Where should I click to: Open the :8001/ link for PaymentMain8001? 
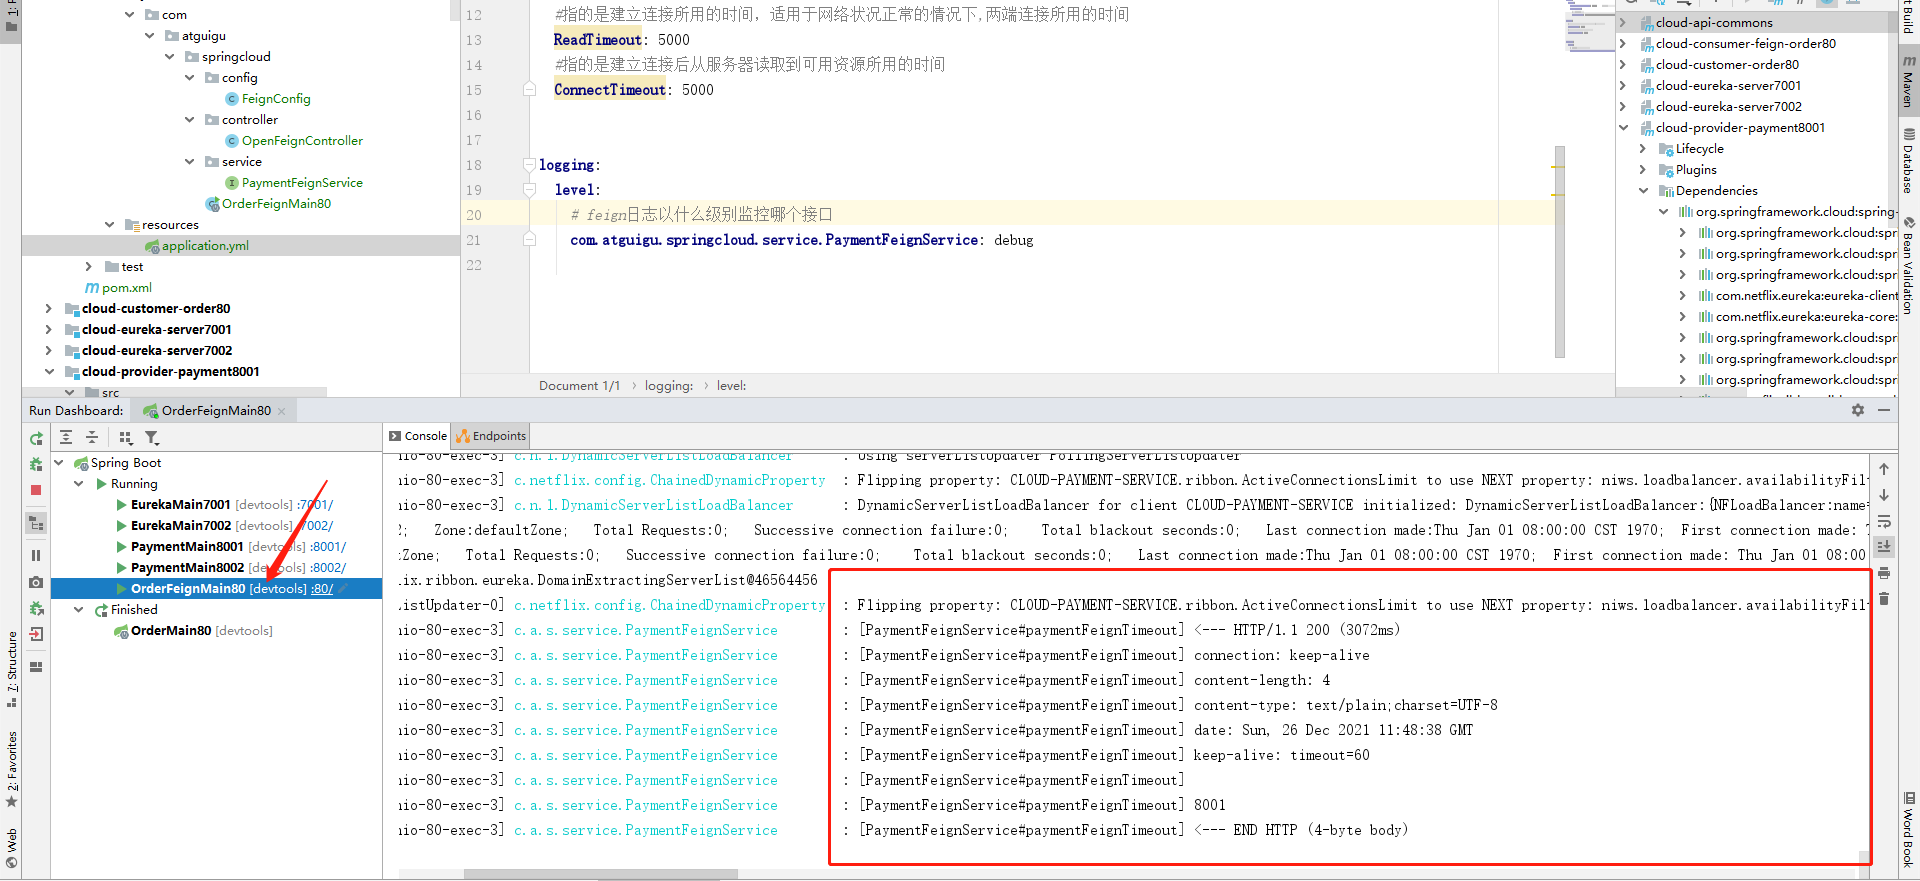(328, 547)
